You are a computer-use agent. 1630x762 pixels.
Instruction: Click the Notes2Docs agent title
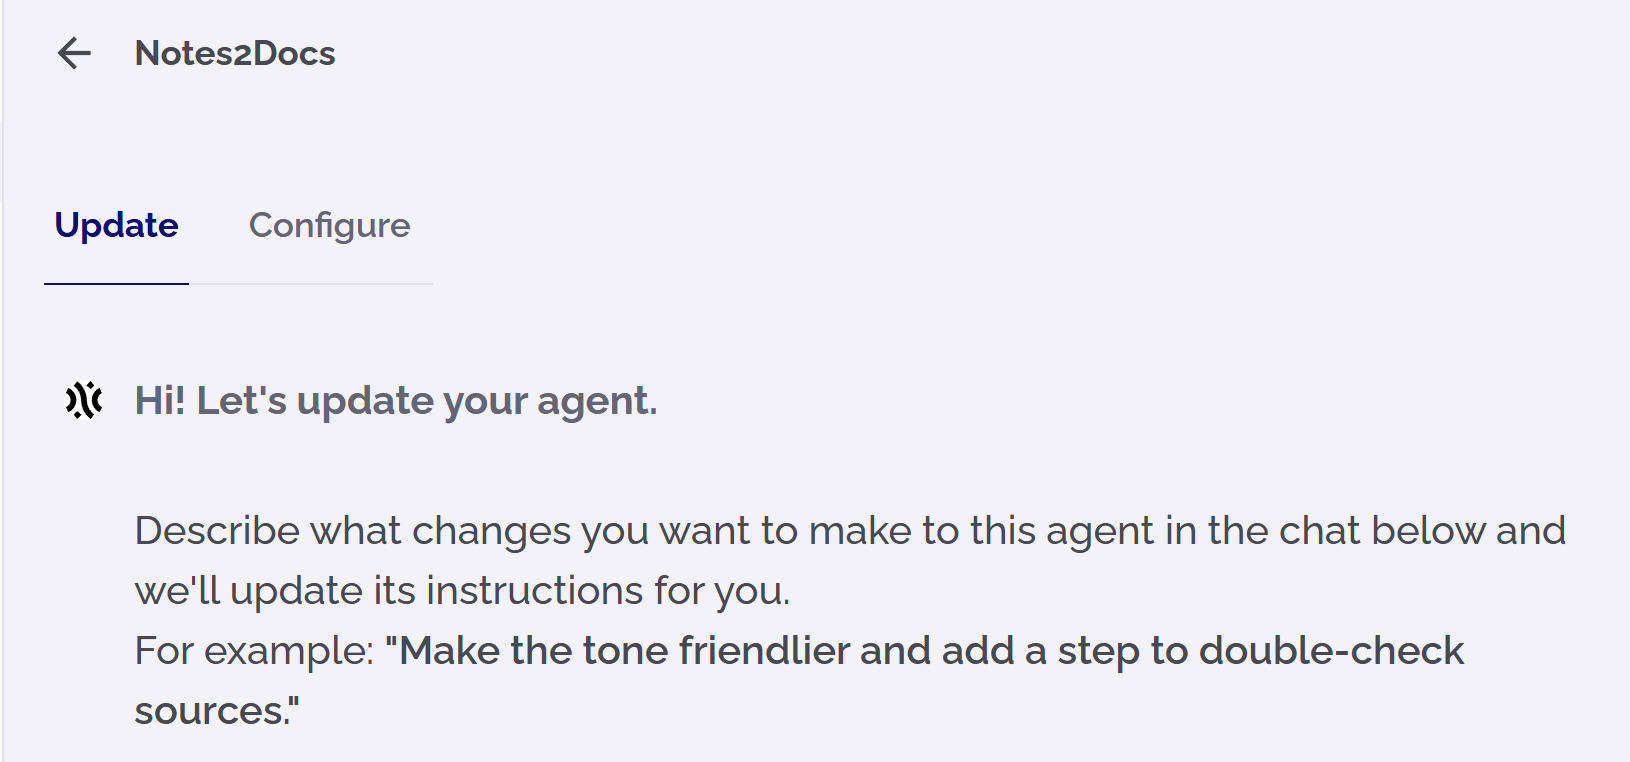pyautogui.click(x=235, y=54)
